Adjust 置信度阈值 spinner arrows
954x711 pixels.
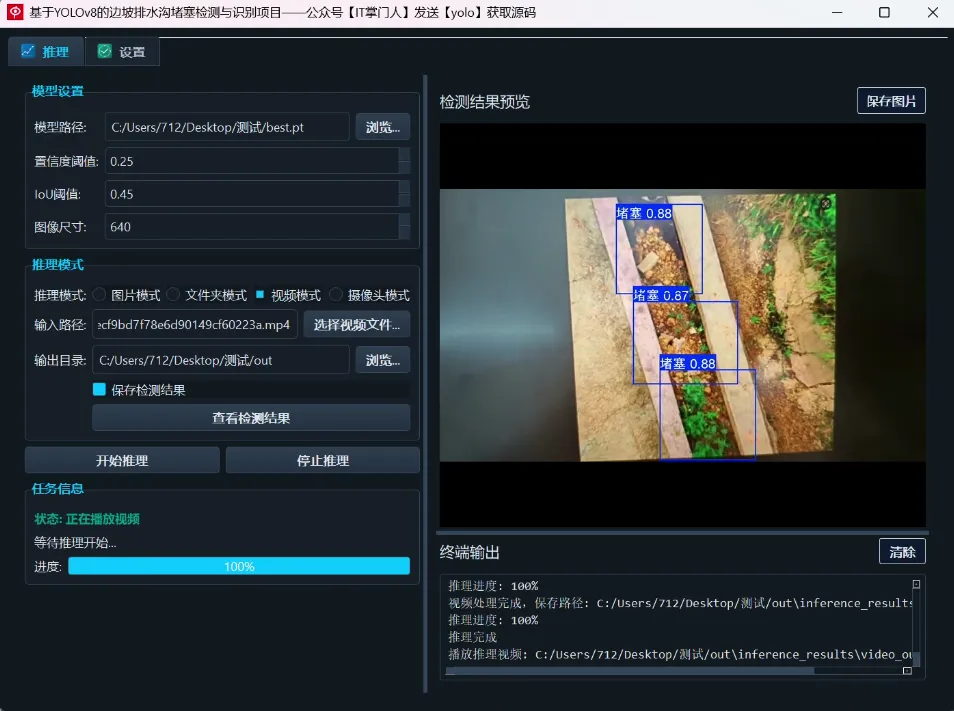tap(405, 161)
